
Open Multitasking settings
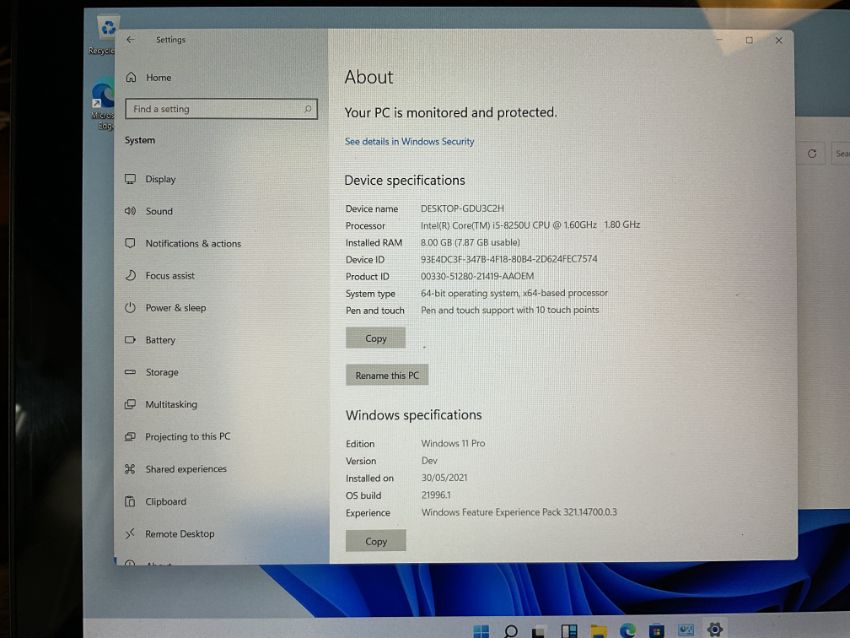[x=171, y=404]
